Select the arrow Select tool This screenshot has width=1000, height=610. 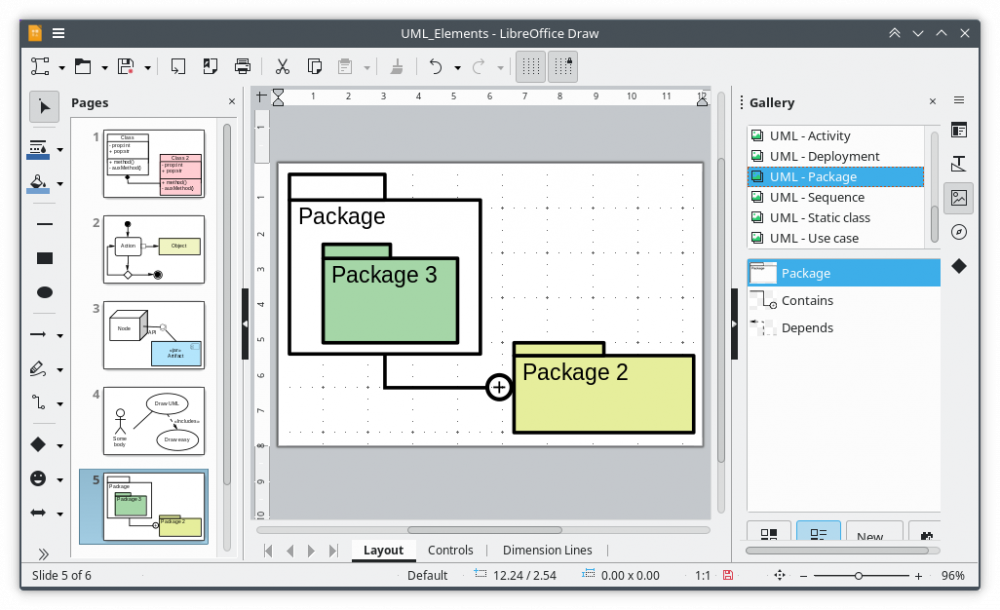point(44,106)
